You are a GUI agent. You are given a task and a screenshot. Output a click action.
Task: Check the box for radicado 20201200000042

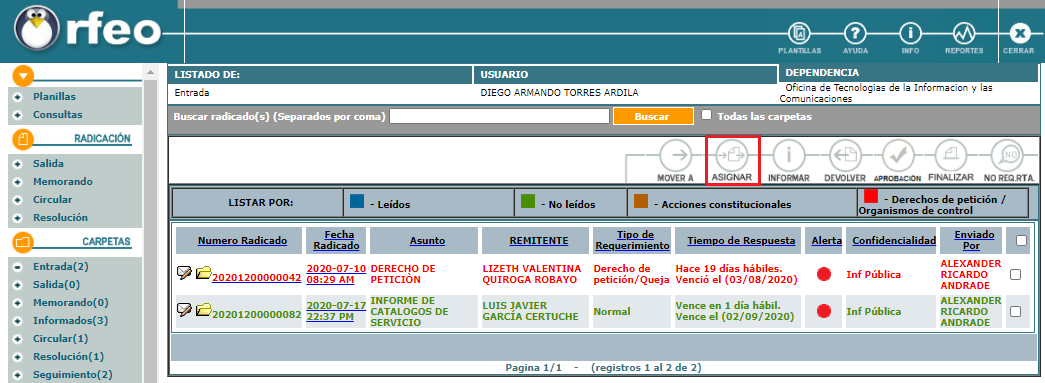1016,274
